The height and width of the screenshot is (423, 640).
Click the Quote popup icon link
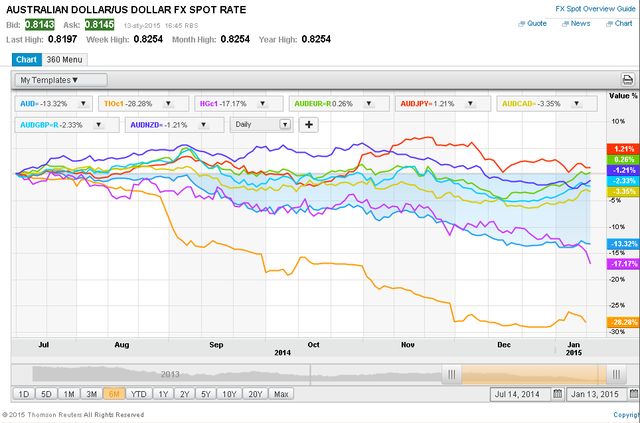coord(532,24)
